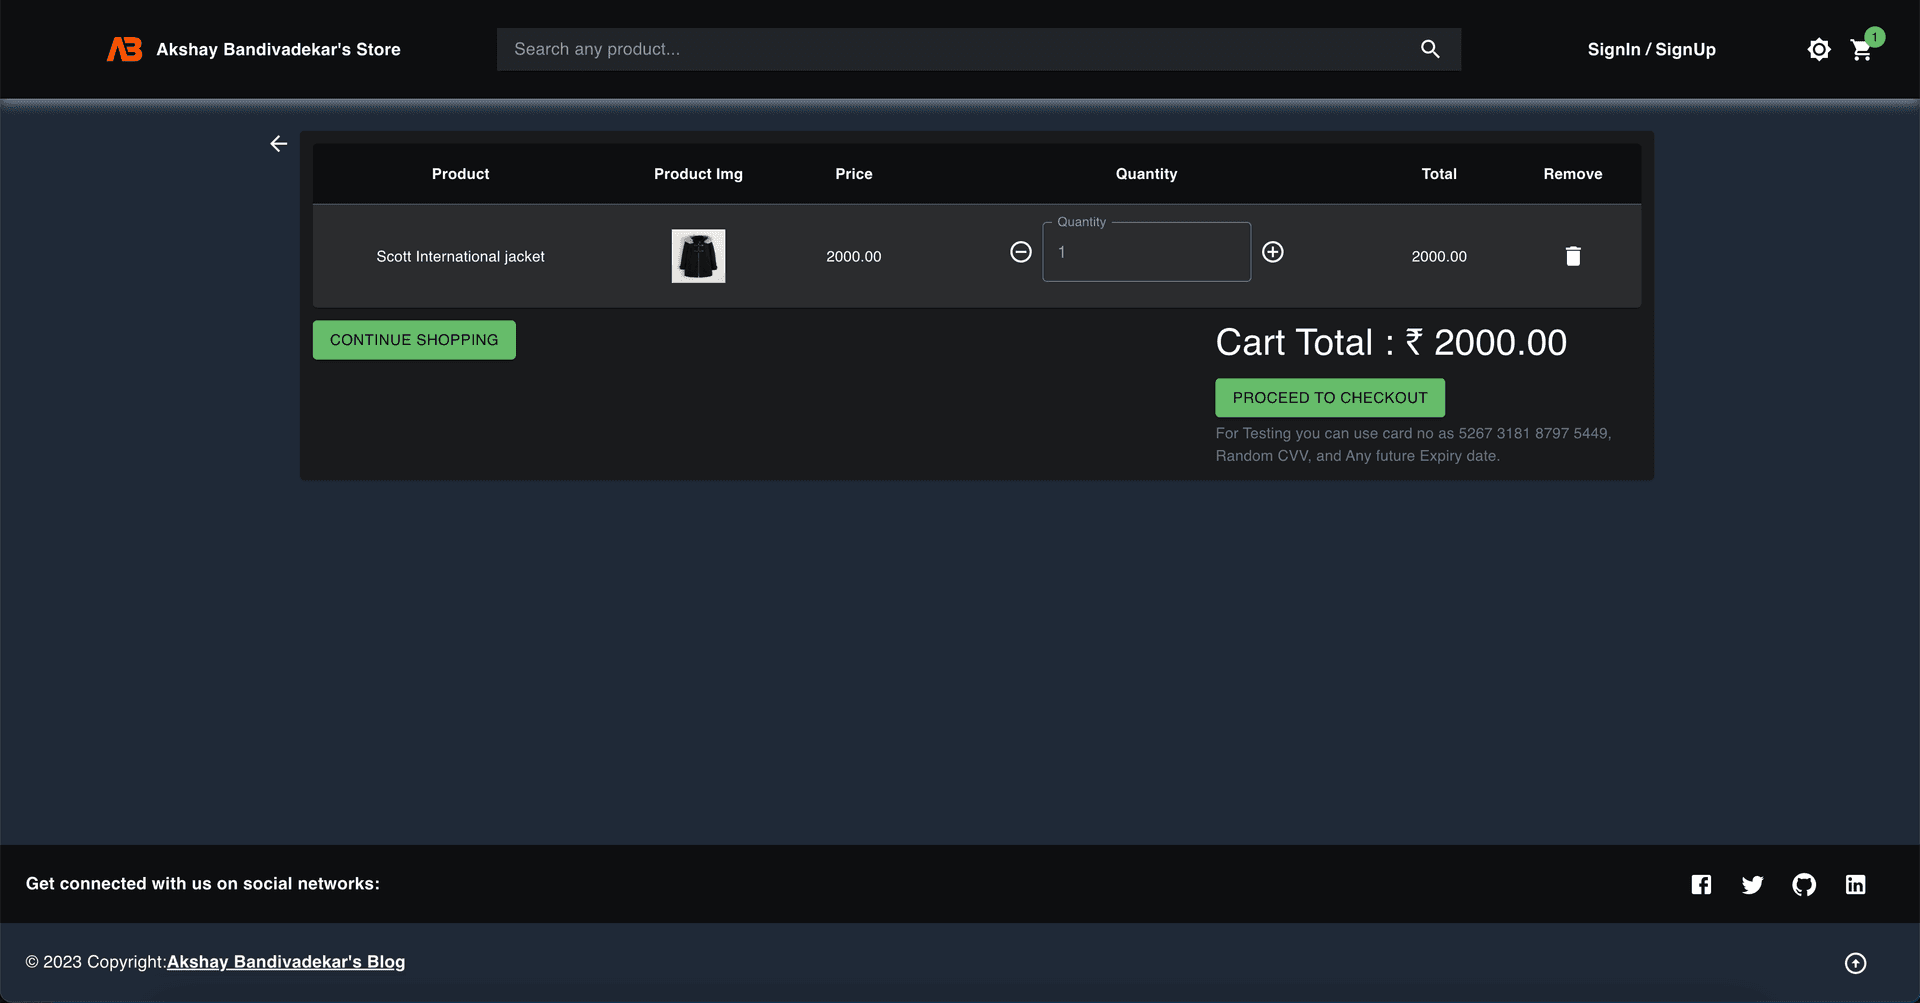Click the AB store logo
This screenshot has height=1003, width=1920.
pos(125,49)
